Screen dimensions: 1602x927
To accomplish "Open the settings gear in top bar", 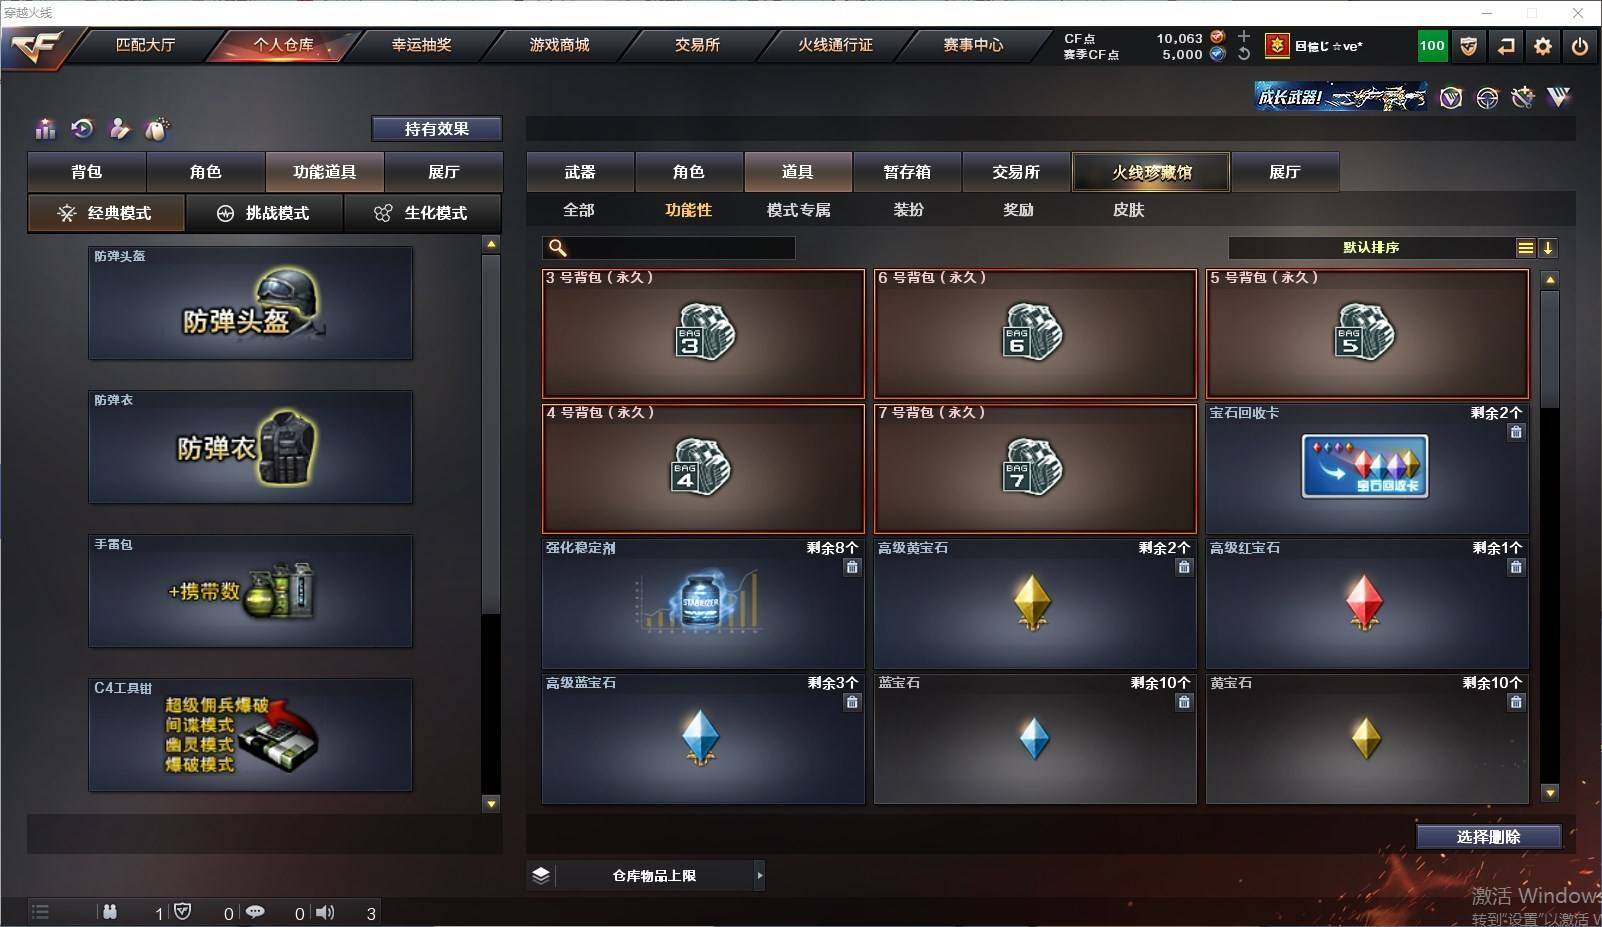I will point(1543,46).
